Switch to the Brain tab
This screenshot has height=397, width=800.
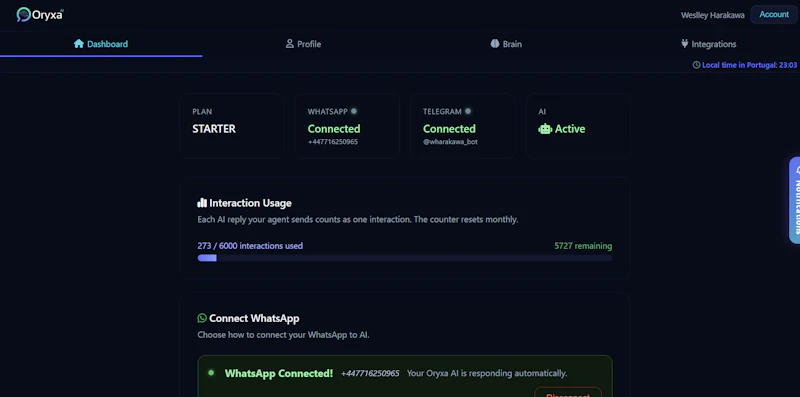tap(506, 44)
